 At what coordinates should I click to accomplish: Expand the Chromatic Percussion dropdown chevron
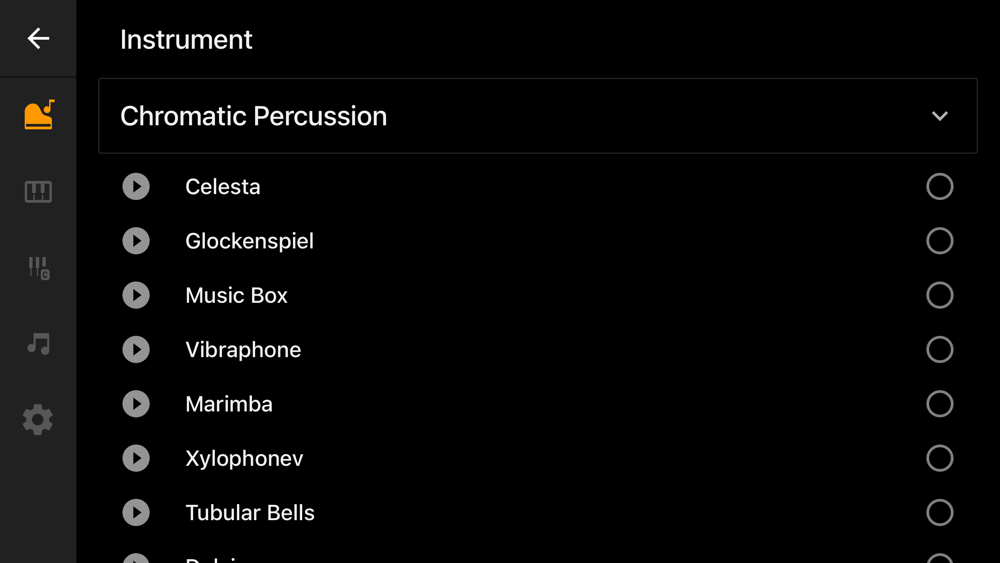click(x=939, y=116)
